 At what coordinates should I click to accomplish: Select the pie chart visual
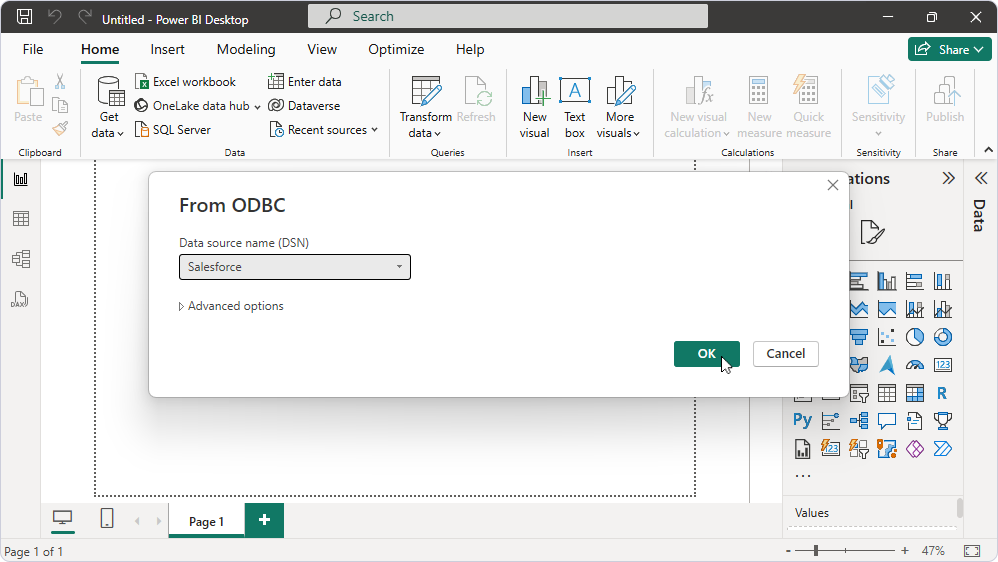pos(915,337)
